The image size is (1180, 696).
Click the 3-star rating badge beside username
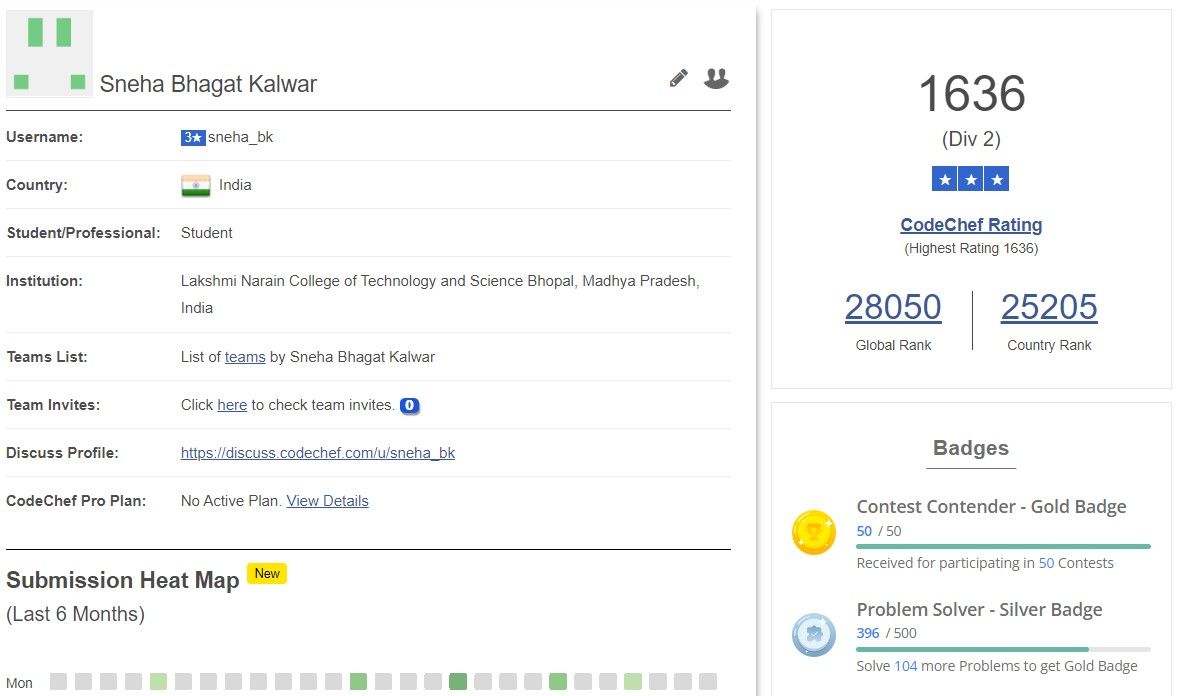193,138
